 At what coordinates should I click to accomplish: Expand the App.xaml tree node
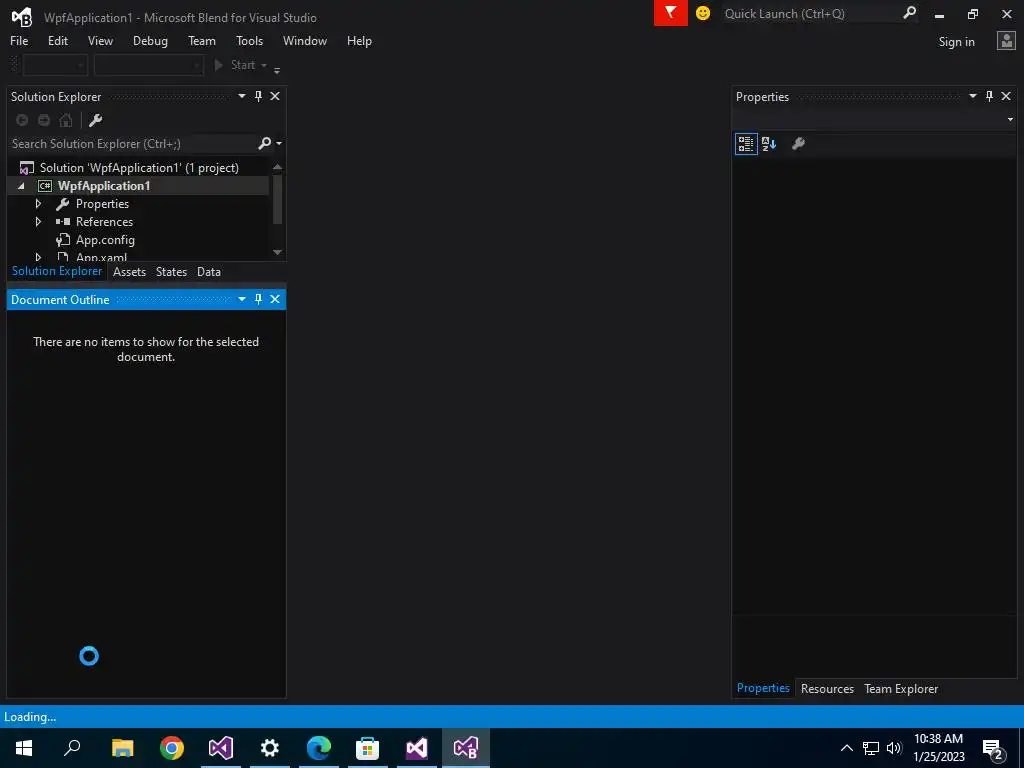point(38,257)
